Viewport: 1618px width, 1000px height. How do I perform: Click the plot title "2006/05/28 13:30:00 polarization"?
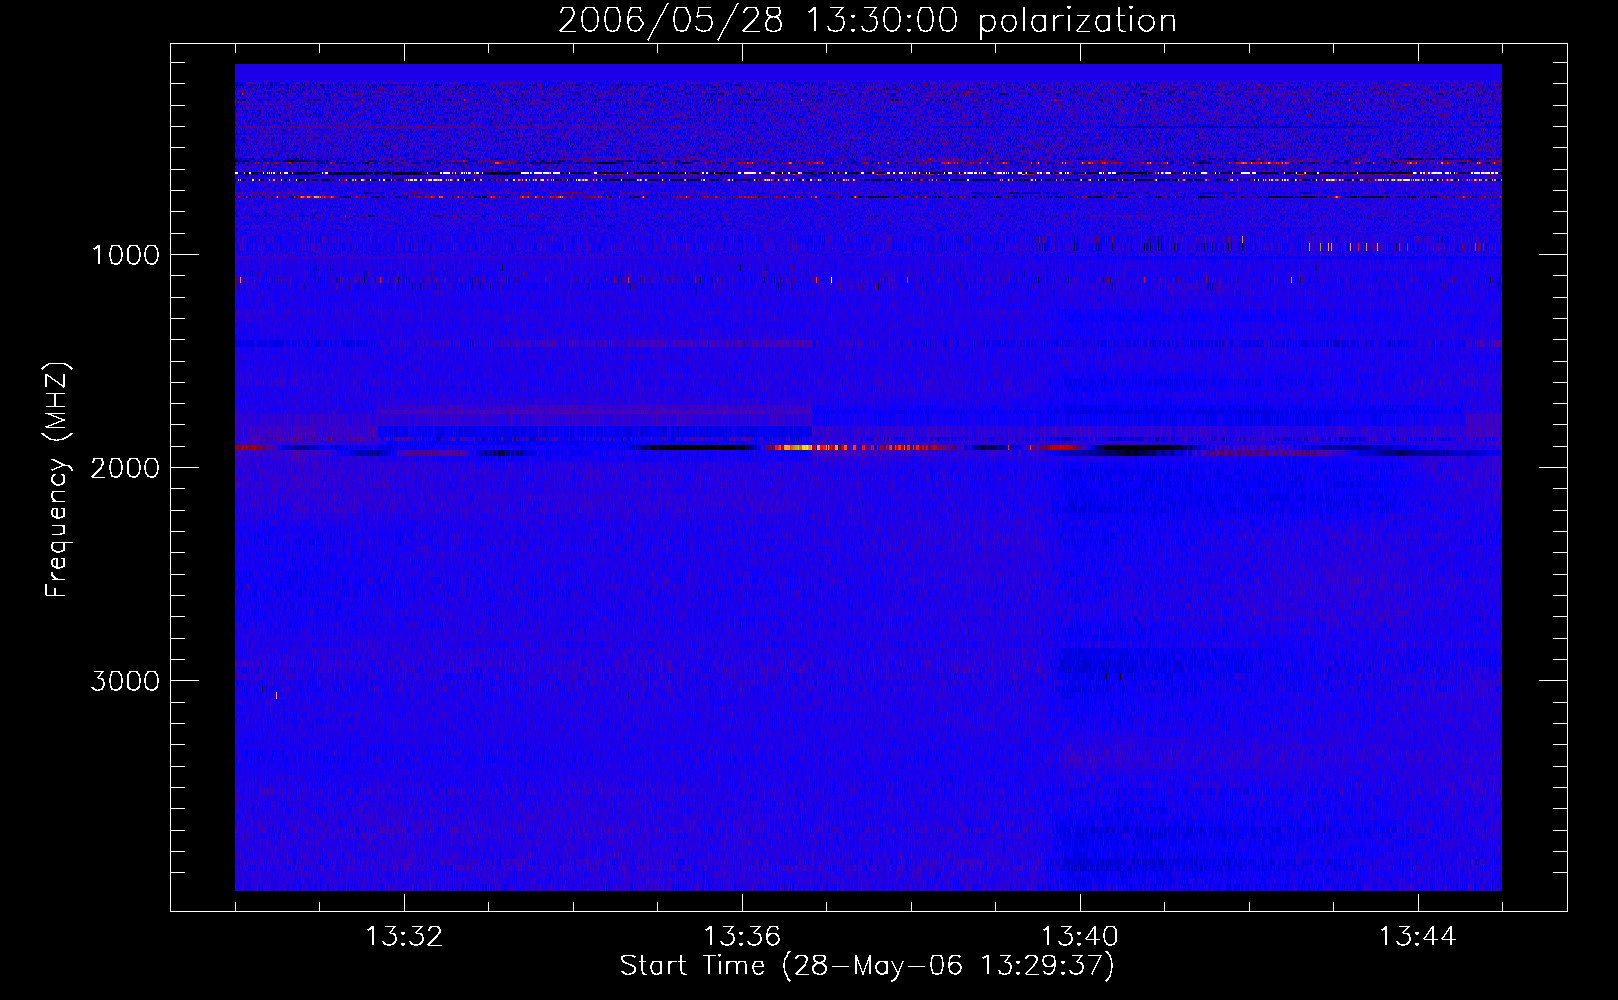point(867,20)
